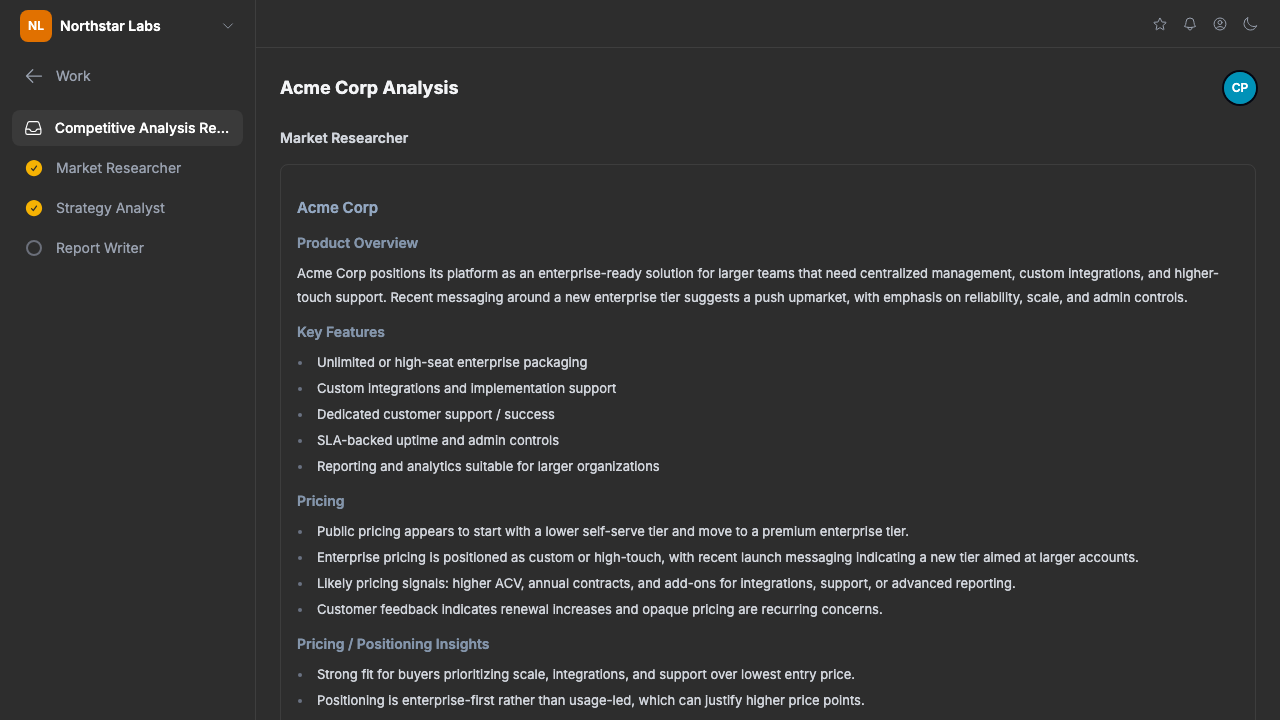The height and width of the screenshot is (720, 1280).
Task: Click the Acme Corp heading in report
Action: coord(337,208)
